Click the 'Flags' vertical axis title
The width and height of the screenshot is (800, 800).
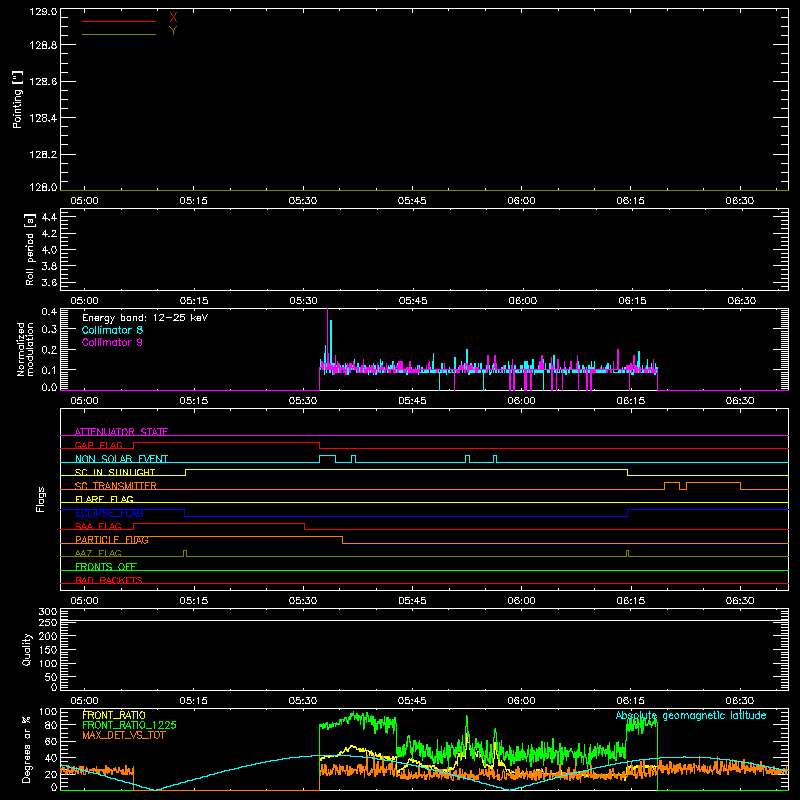click(x=40, y=499)
